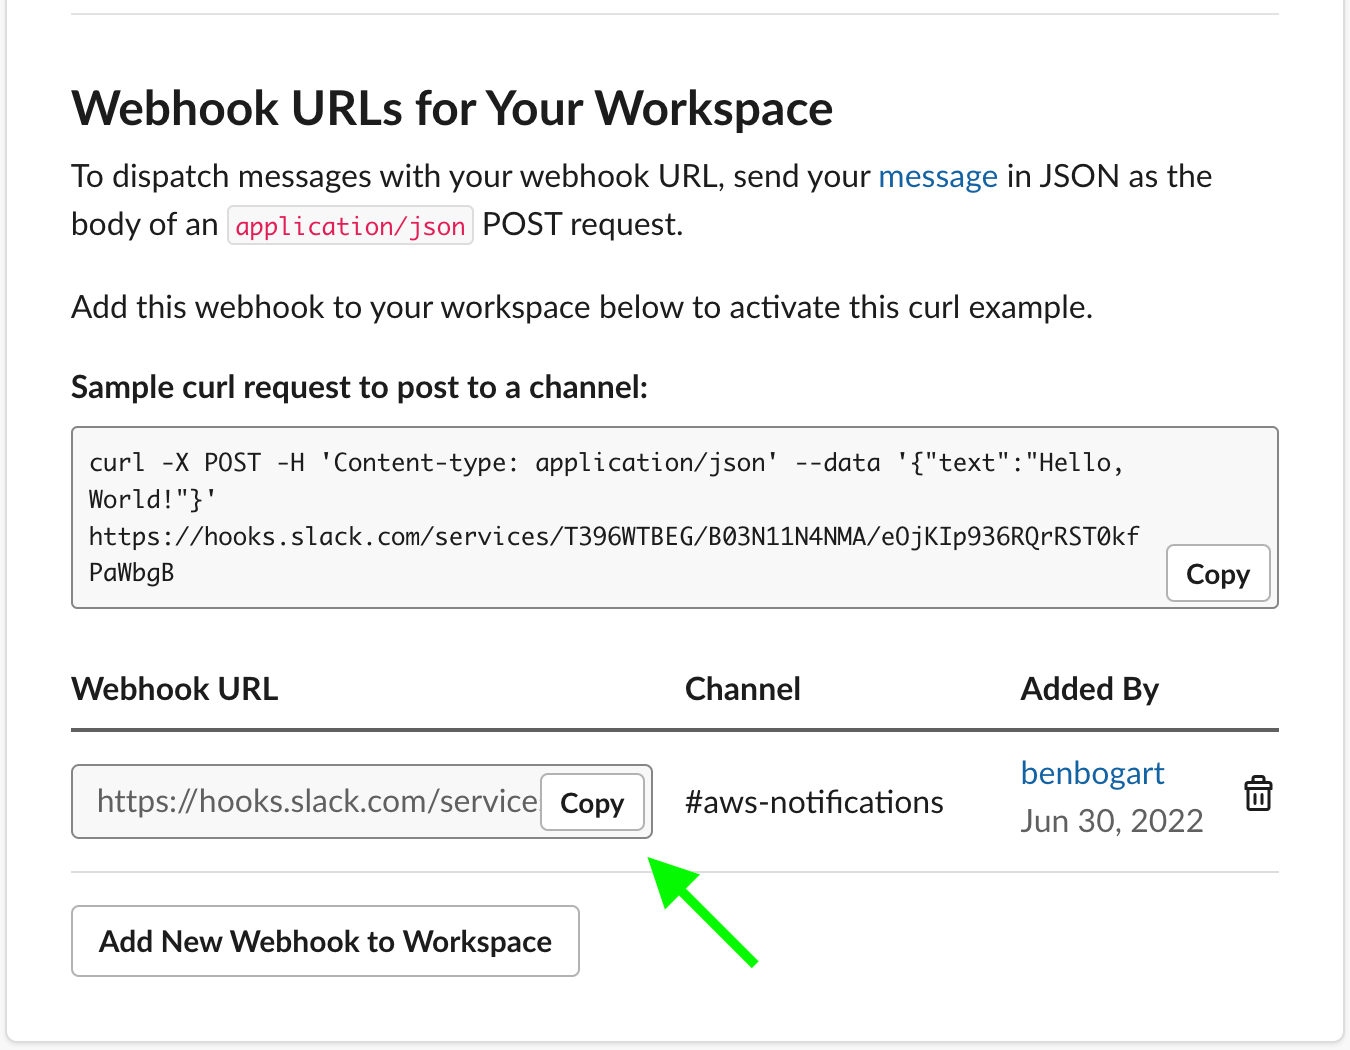Open the "message" documentation link

coord(938,176)
